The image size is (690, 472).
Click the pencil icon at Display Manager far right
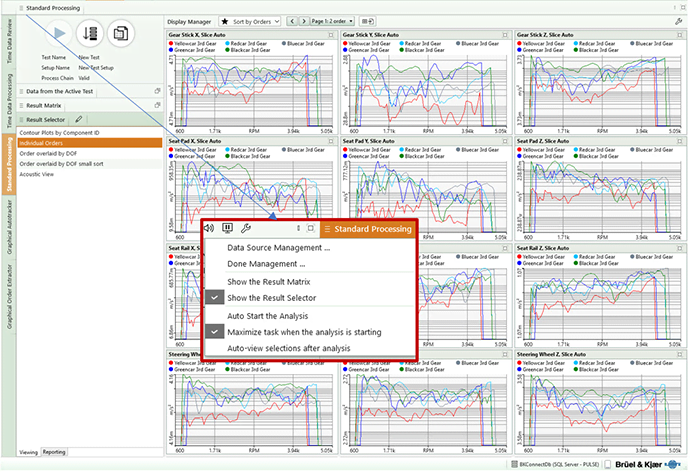(679, 21)
